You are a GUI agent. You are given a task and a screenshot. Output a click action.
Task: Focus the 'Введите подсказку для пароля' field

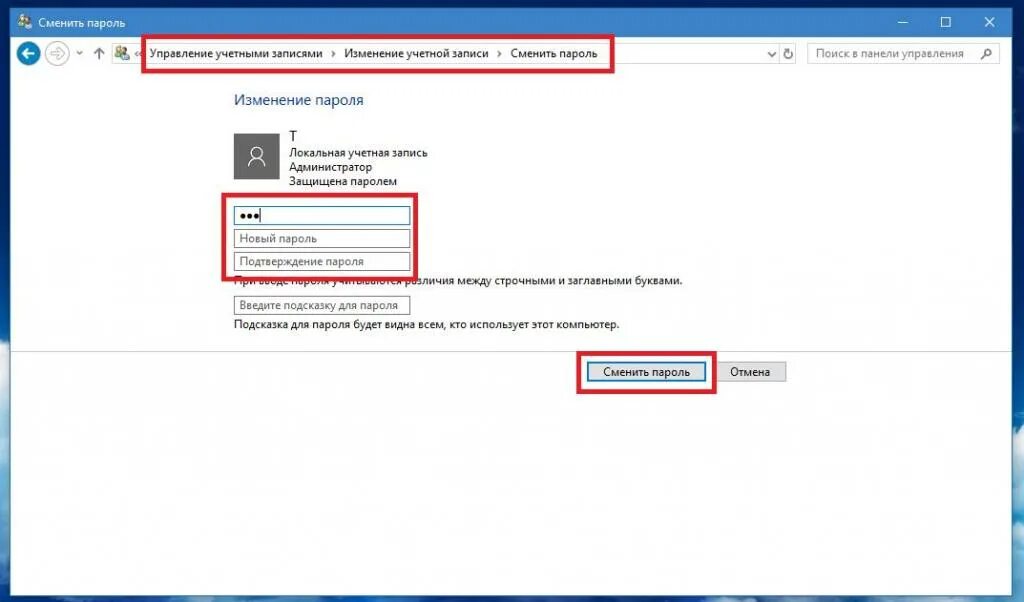(x=322, y=305)
